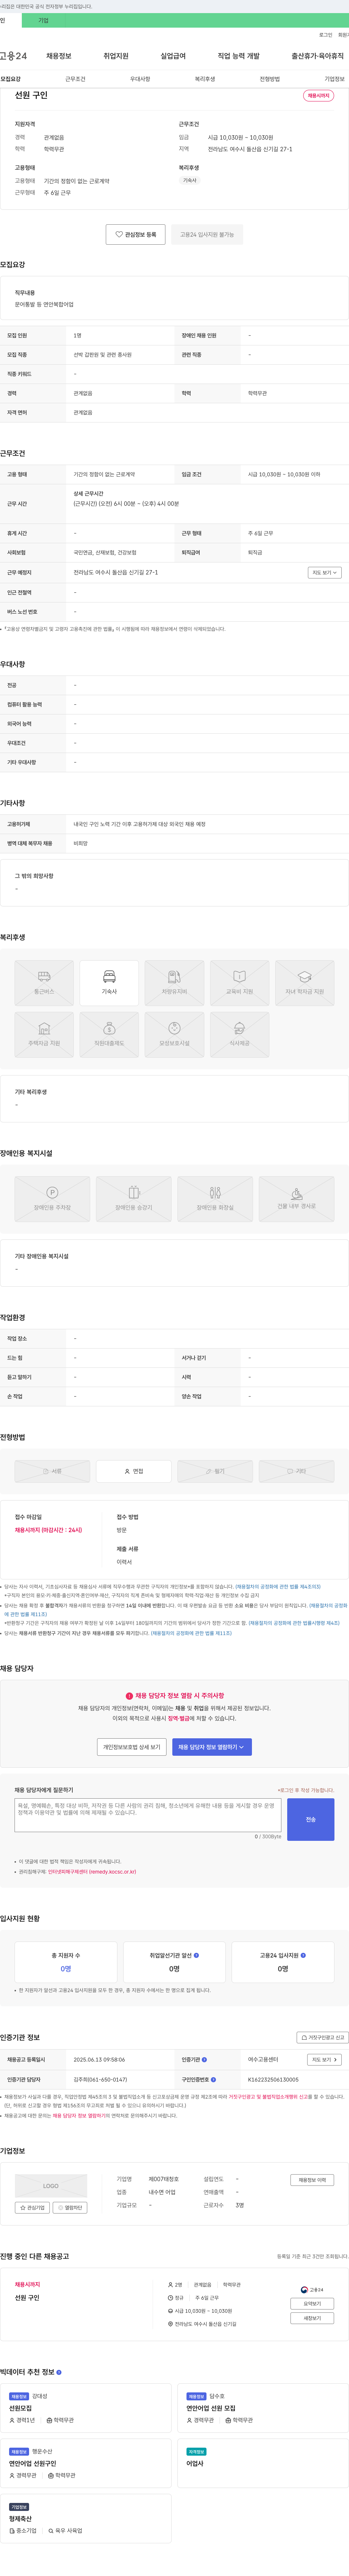Jump to 근무조건 section tab
This screenshot has width=349, height=2576.
pos(75,79)
